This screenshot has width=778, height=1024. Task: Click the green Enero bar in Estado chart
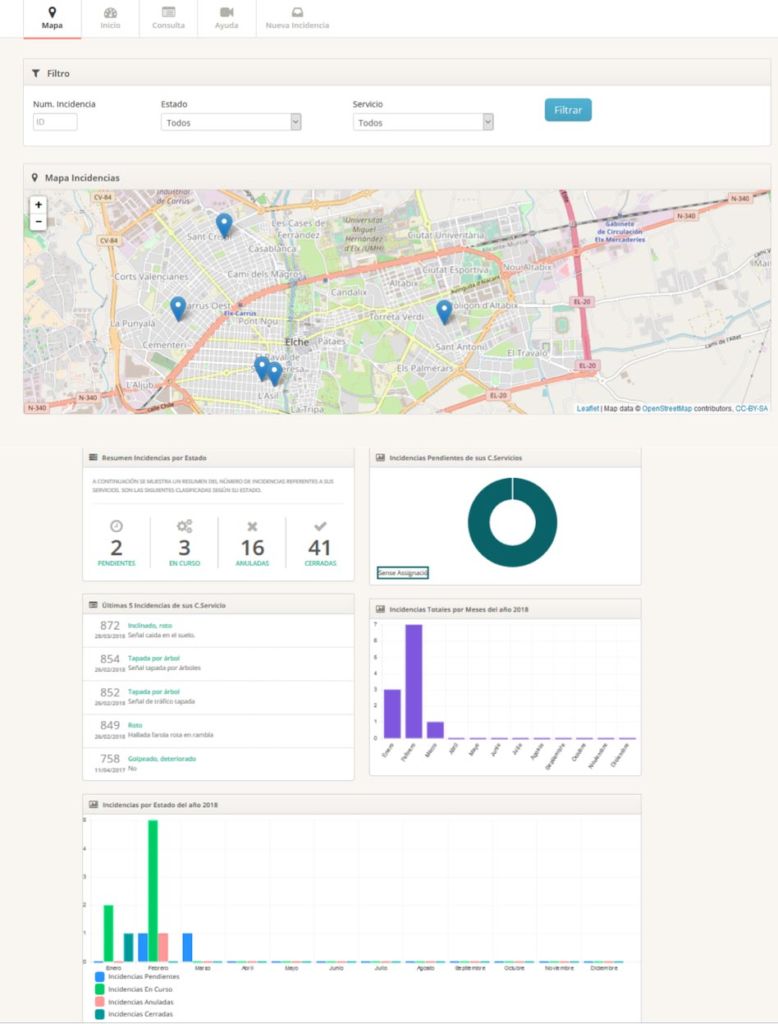(108, 933)
